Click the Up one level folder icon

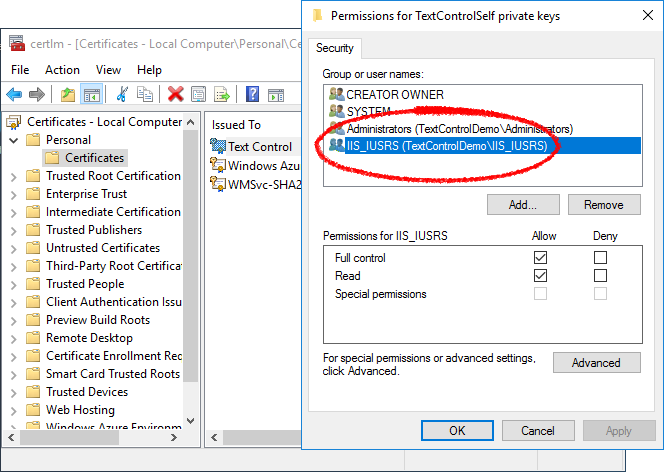click(x=68, y=94)
